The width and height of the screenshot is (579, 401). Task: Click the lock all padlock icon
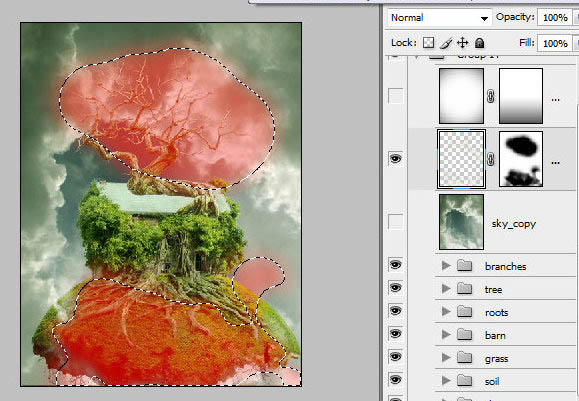tap(479, 43)
